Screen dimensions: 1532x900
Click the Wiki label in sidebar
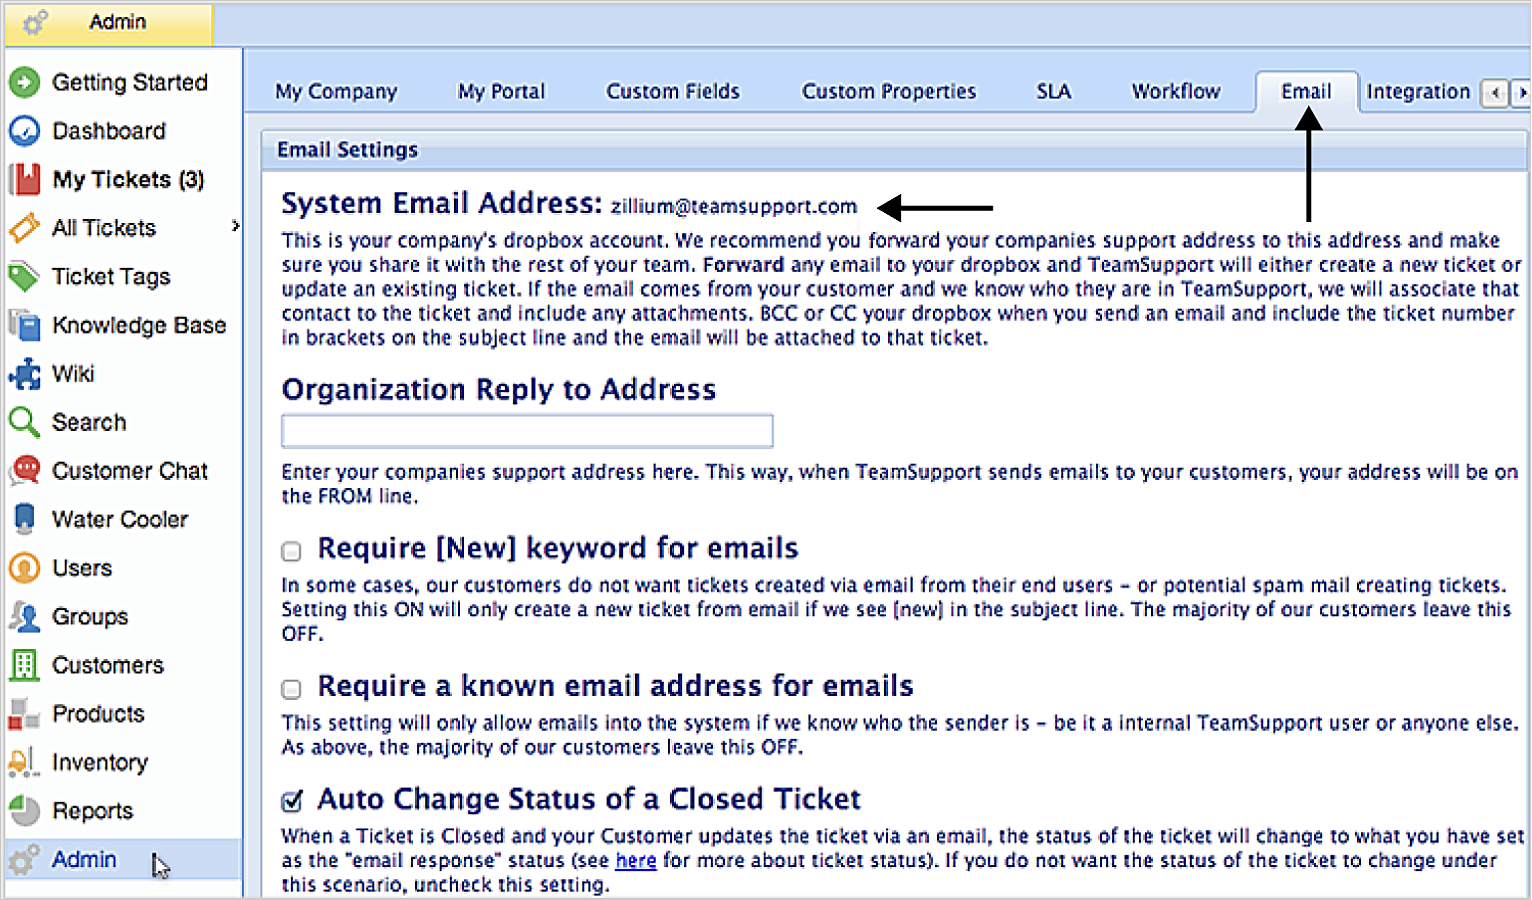[x=73, y=374]
